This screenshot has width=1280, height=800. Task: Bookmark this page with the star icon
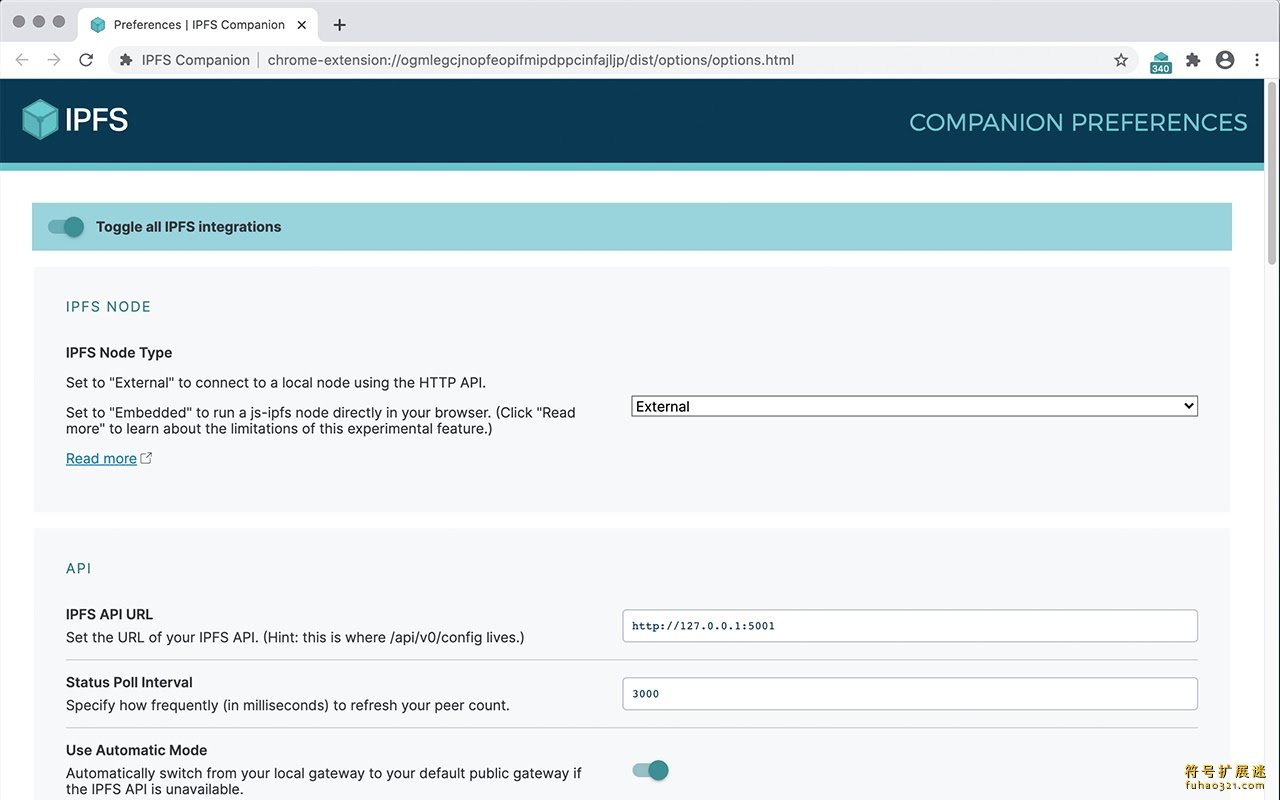point(1121,60)
